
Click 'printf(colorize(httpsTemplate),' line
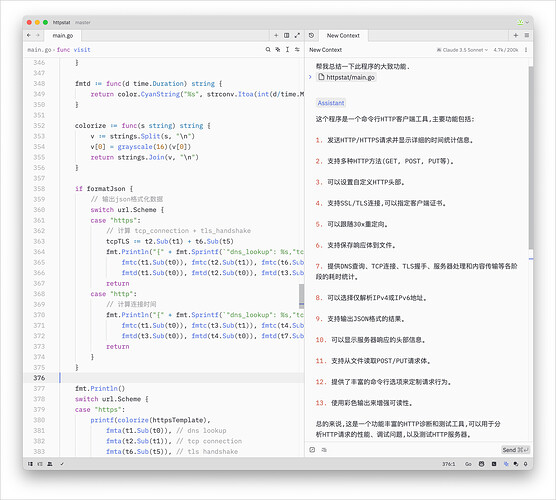point(150,420)
